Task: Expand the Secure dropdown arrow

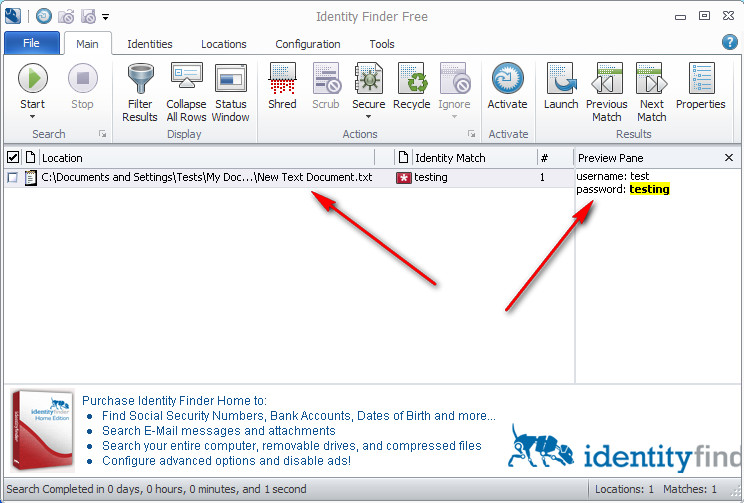Action: coord(369,117)
